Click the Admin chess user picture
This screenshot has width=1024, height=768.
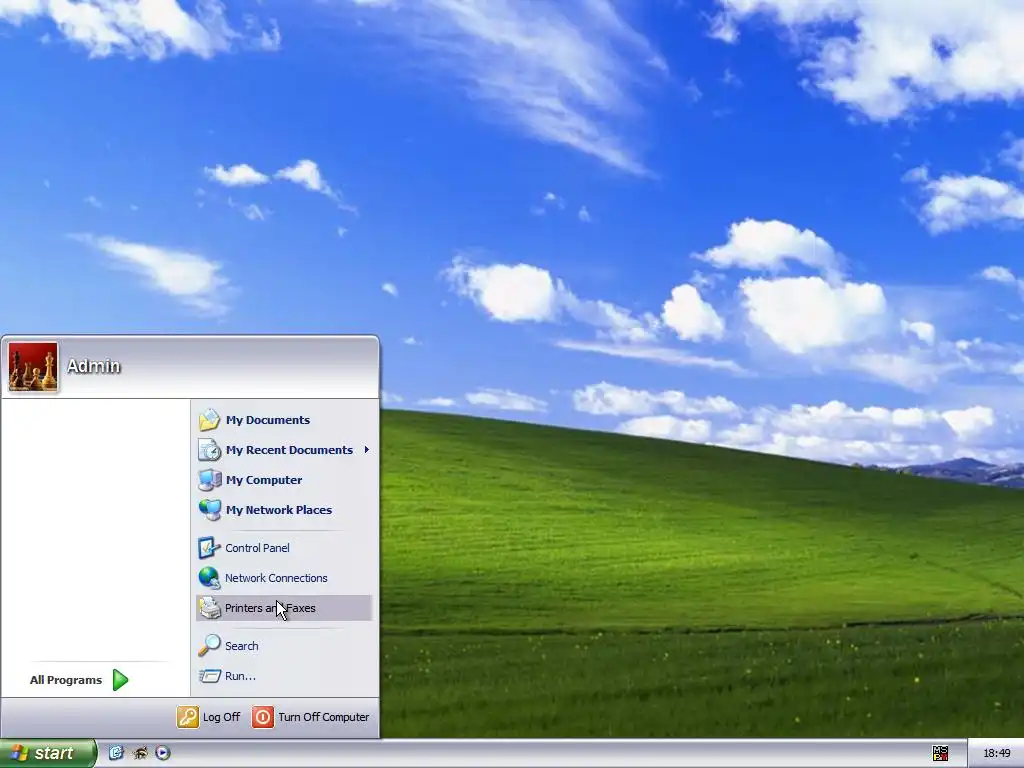pos(33,366)
